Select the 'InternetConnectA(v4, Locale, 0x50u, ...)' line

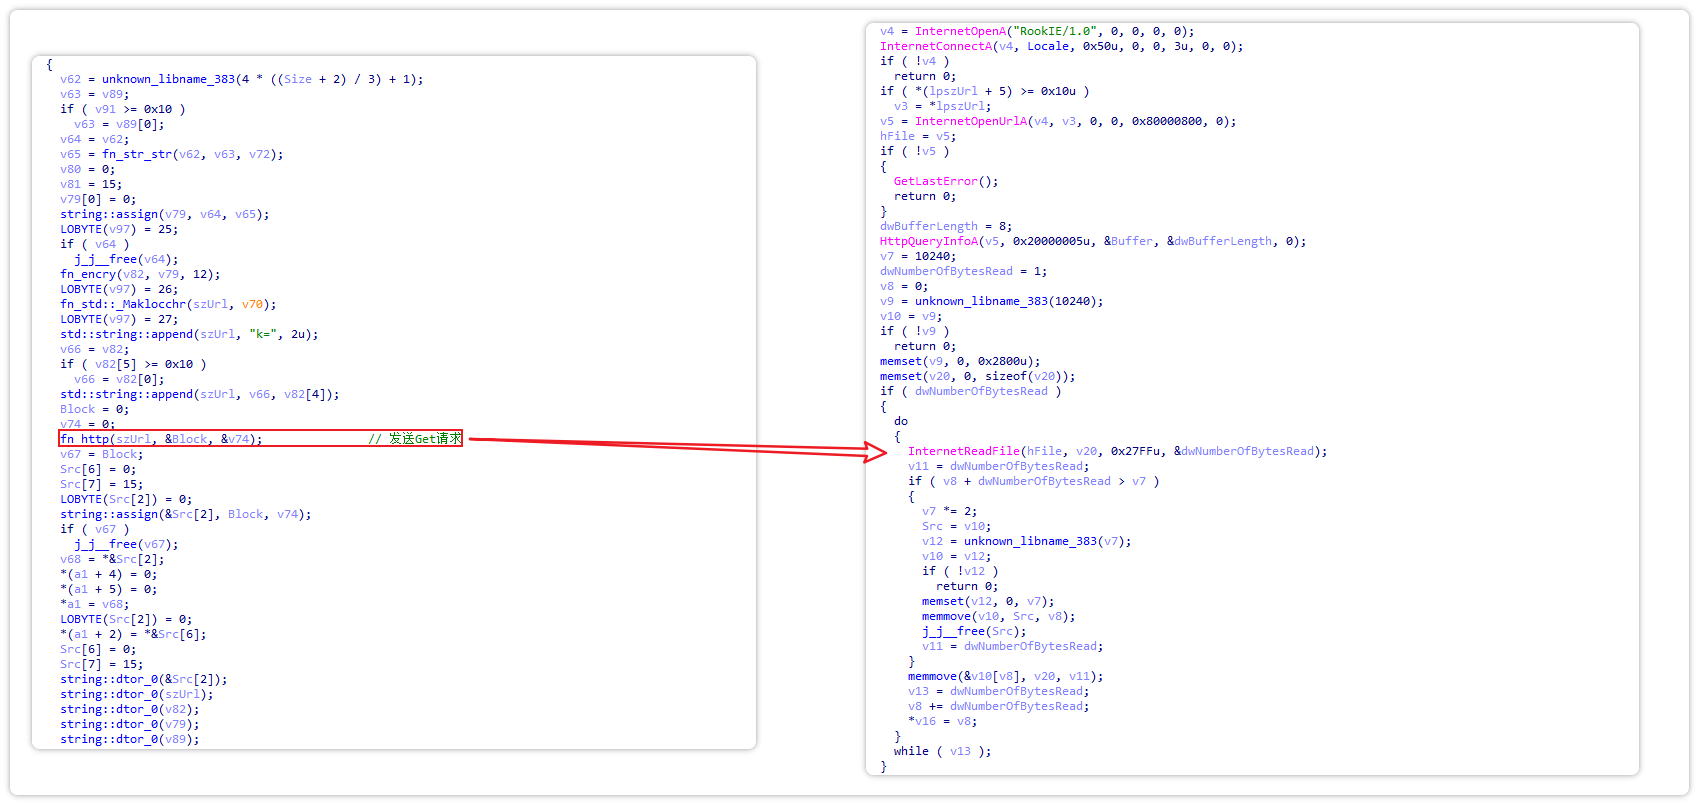[x=1061, y=46]
